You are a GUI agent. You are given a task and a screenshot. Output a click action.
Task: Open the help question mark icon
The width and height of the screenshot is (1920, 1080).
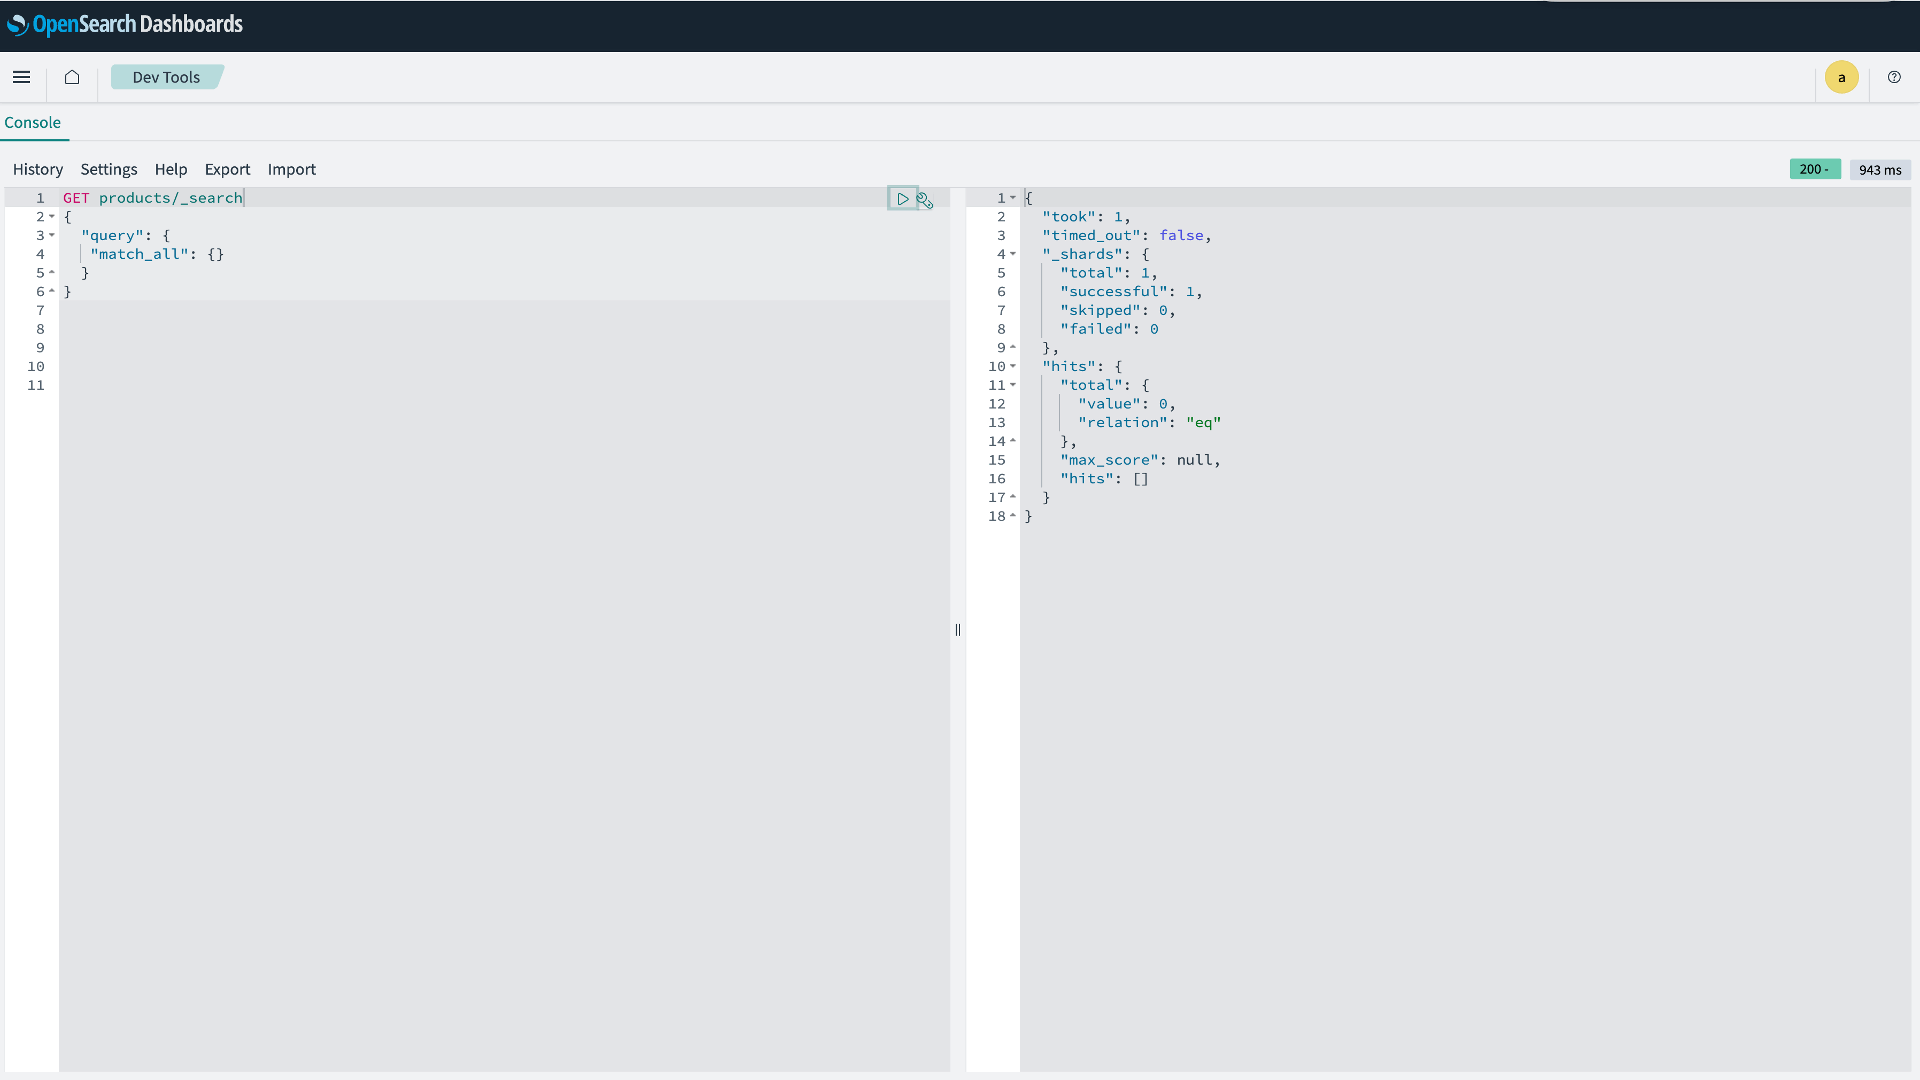tap(1894, 77)
